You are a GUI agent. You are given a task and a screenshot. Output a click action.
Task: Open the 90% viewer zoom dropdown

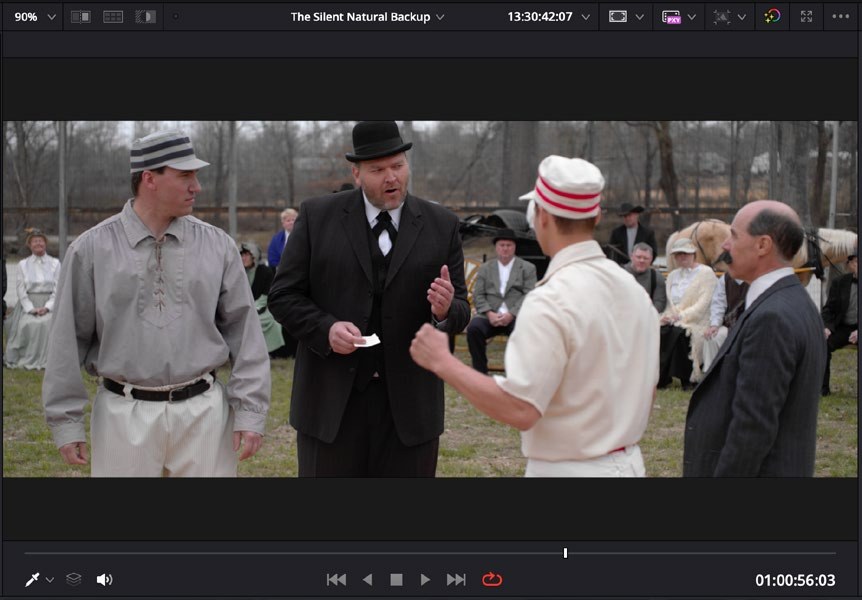[x=35, y=17]
